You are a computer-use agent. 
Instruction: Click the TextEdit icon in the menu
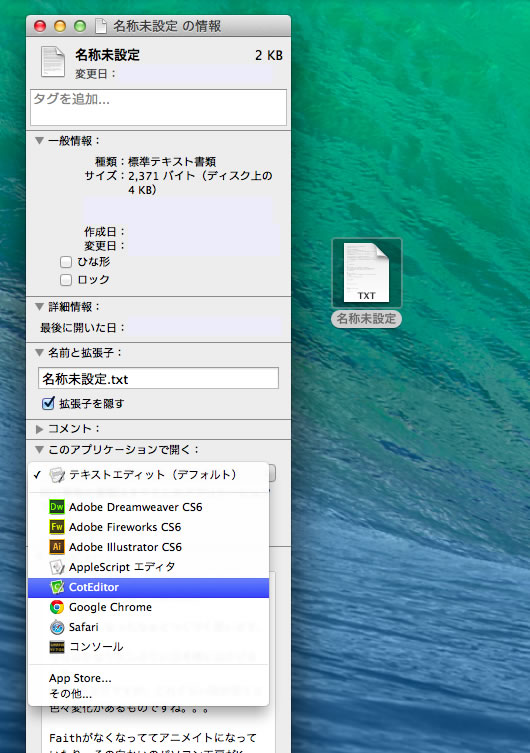57,475
